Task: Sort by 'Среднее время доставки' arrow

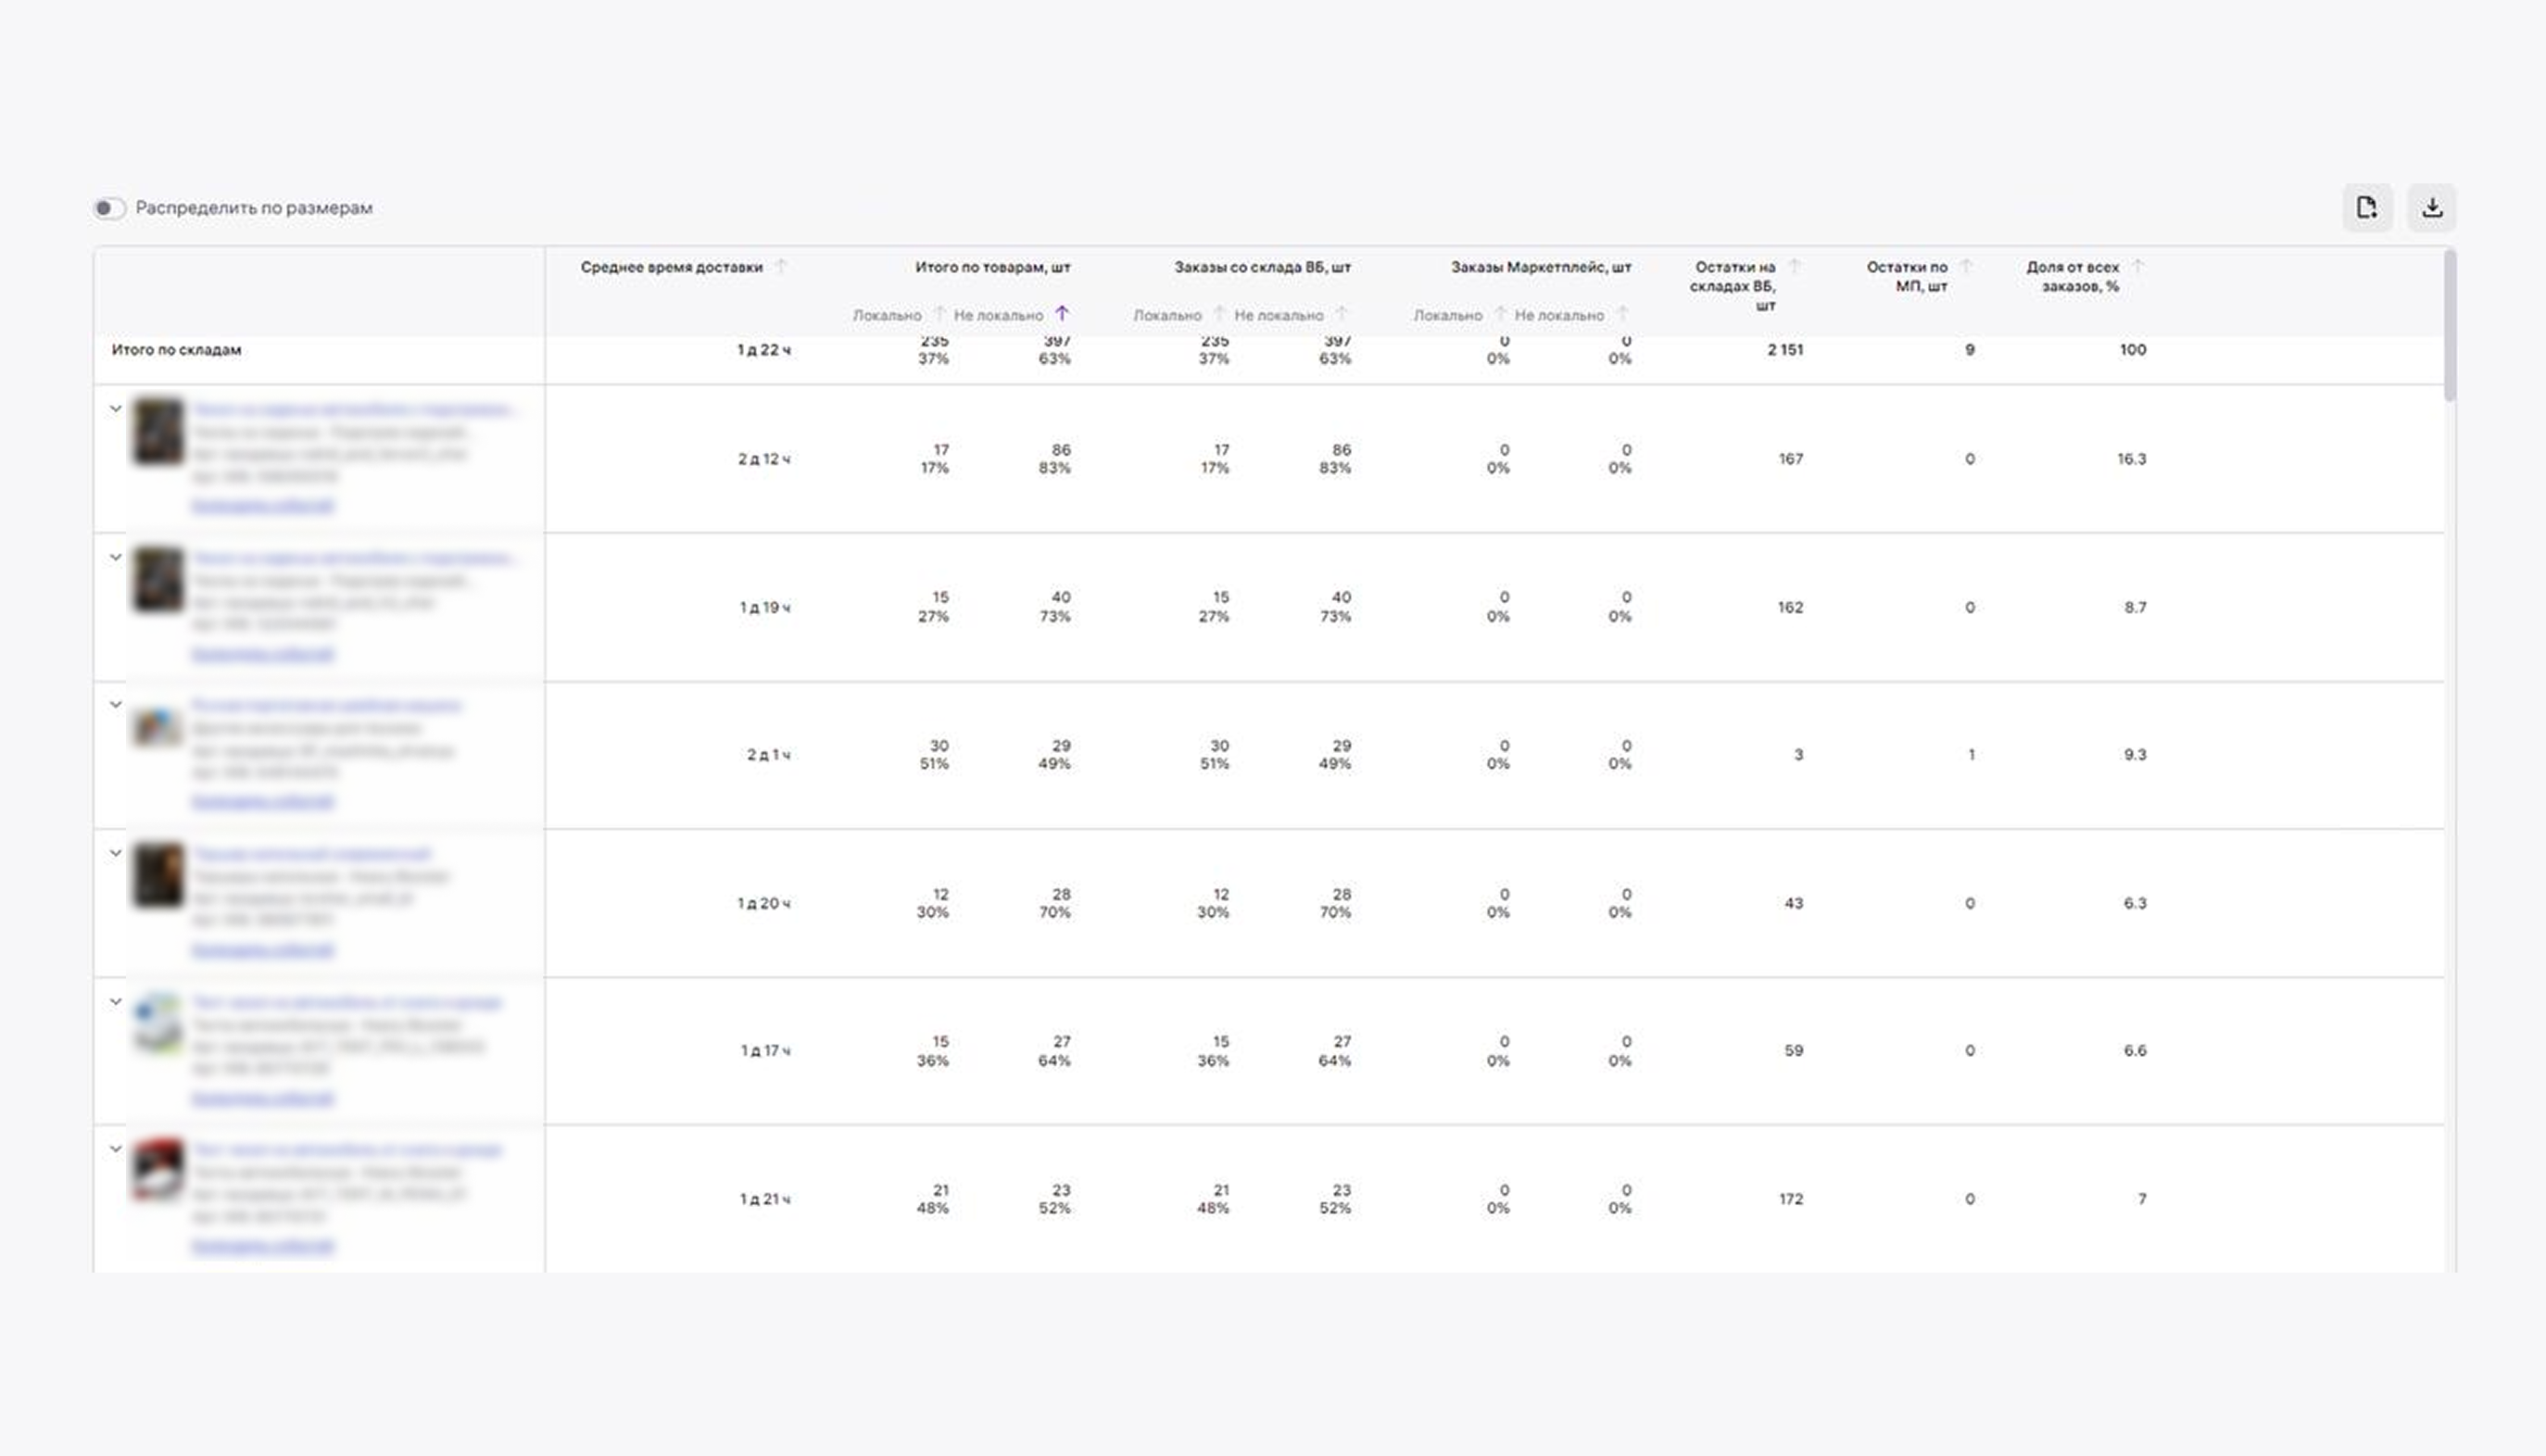Action: (x=781, y=267)
